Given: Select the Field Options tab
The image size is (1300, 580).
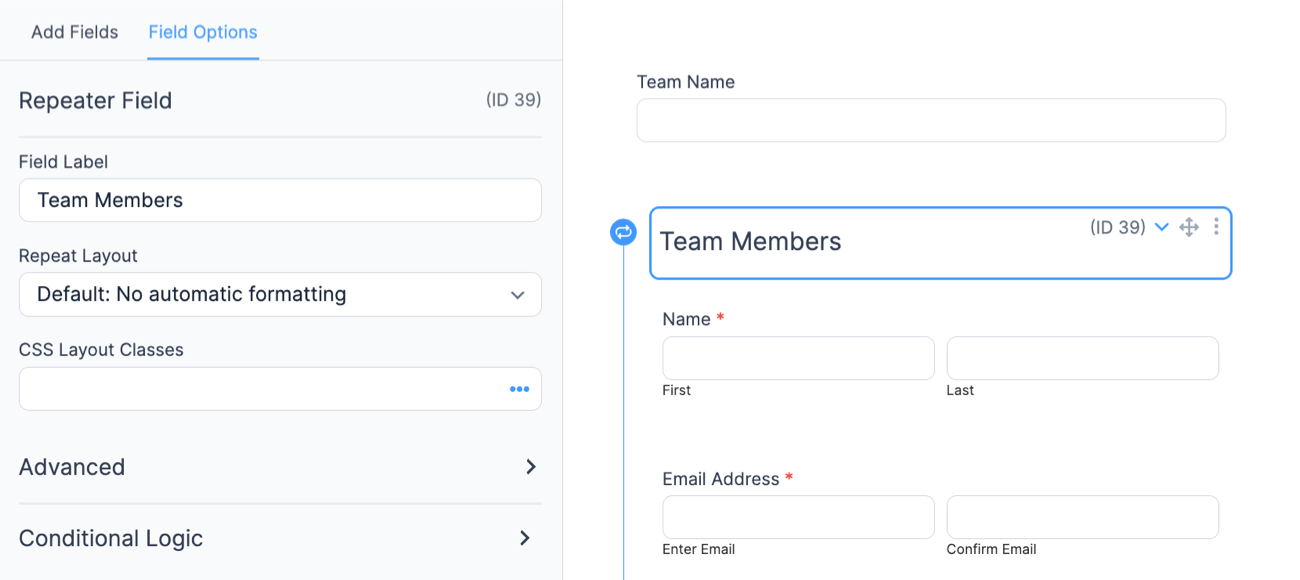Looking at the screenshot, I should click(x=203, y=32).
